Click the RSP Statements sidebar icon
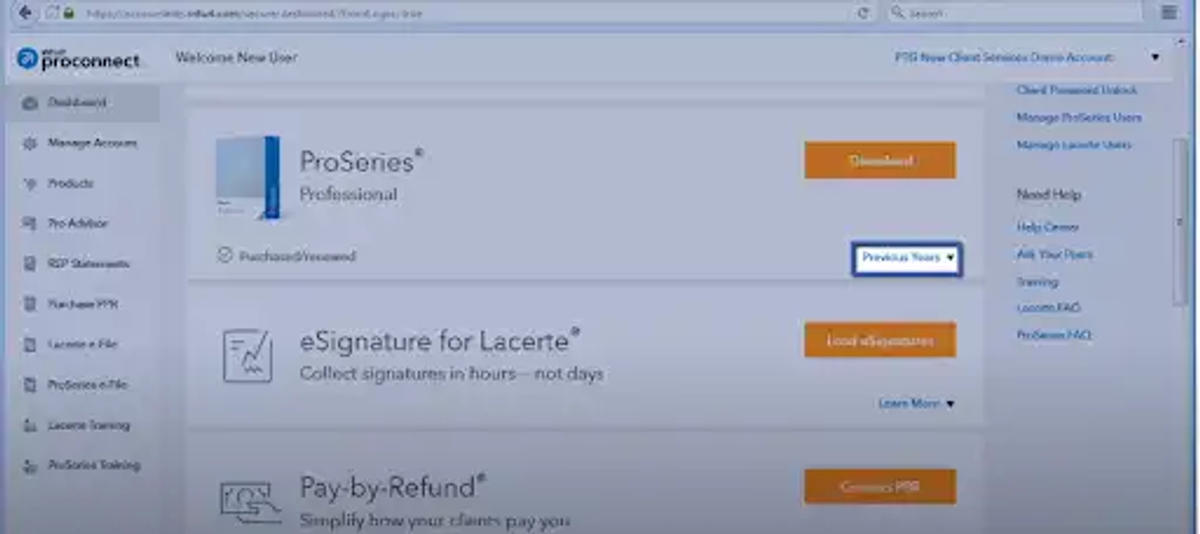Viewport: 1200px width, 534px height. coord(29,264)
